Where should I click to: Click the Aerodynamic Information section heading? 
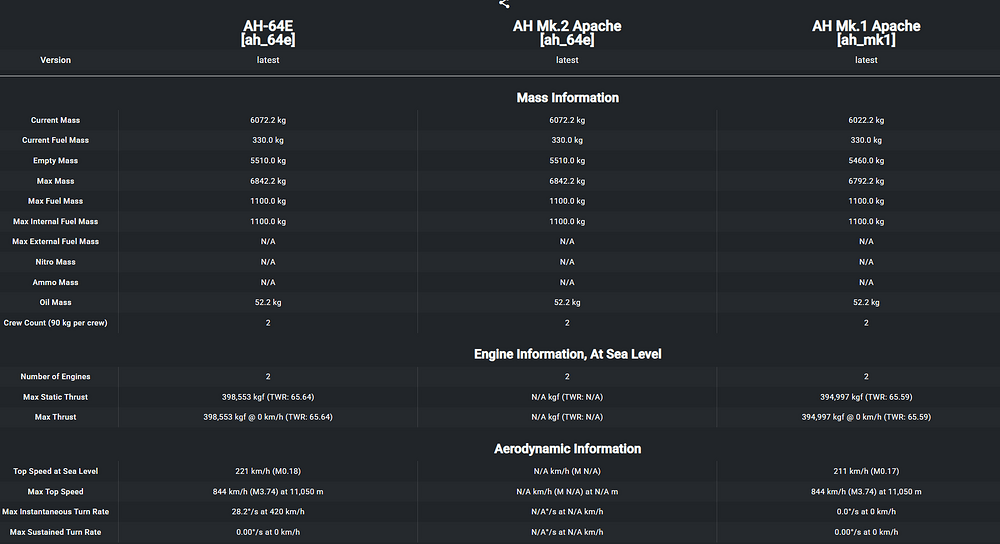point(567,449)
